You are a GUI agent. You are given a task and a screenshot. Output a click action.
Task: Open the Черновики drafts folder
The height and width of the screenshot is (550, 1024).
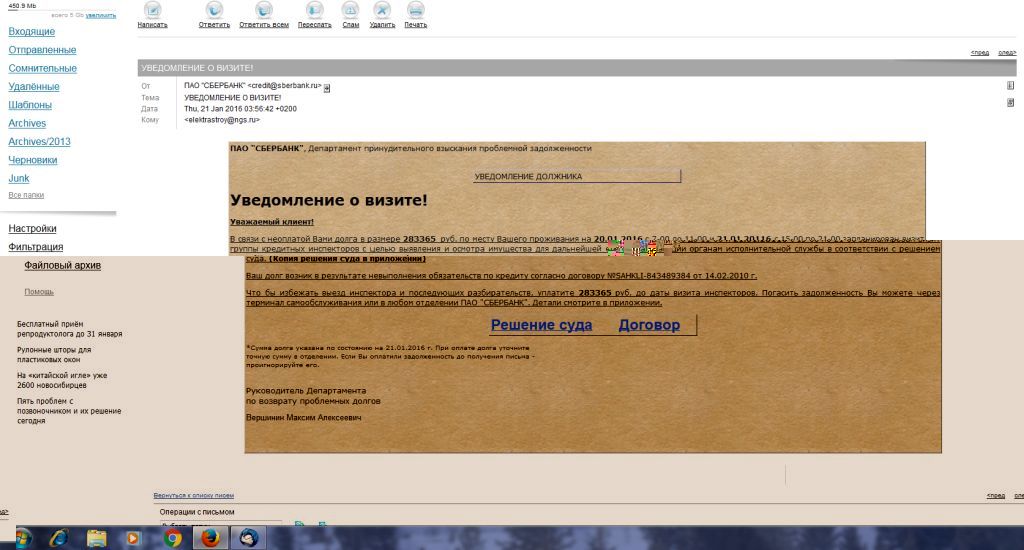[33, 159]
